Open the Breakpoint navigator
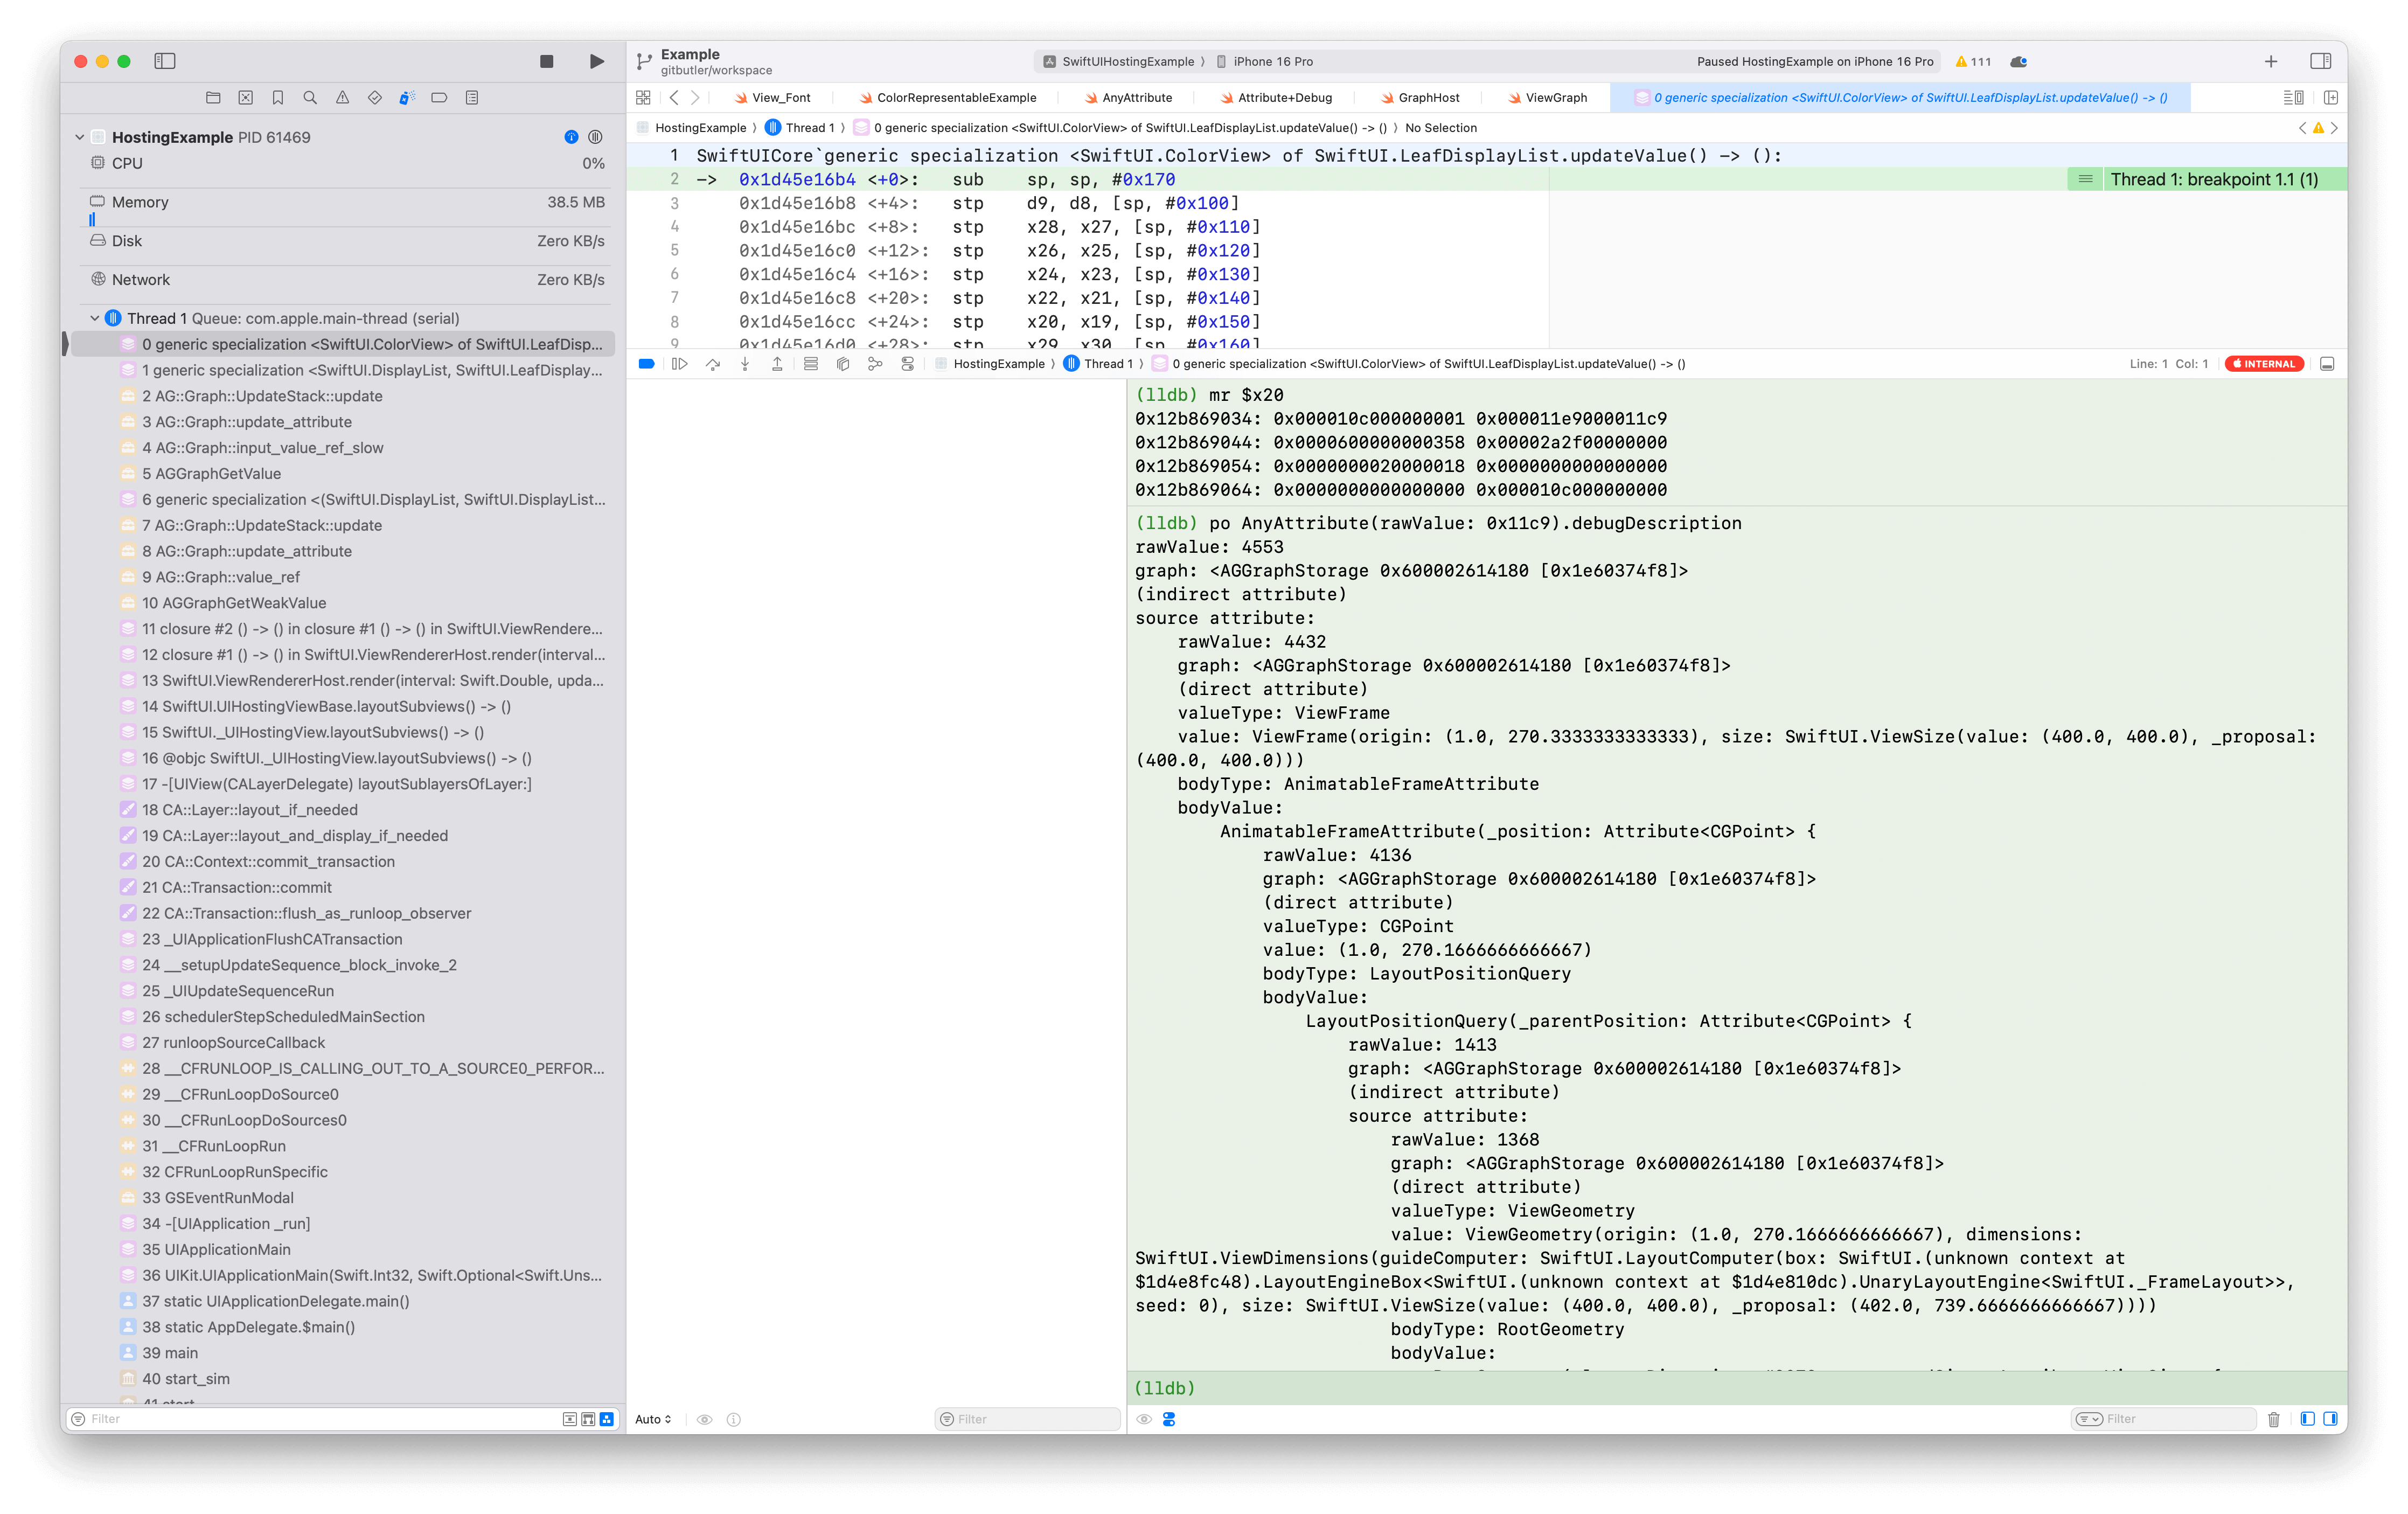Viewport: 2408px width, 1514px height. pyautogui.click(x=439, y=98)
